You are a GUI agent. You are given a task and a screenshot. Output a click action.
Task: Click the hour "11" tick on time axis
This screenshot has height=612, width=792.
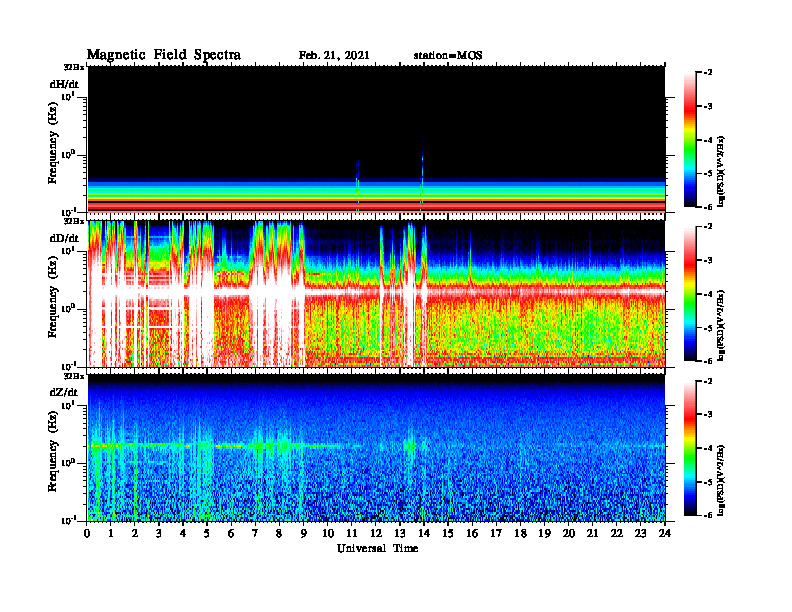click(x=352, y=534)
